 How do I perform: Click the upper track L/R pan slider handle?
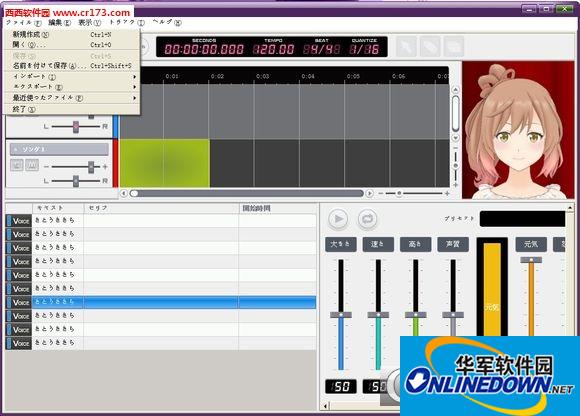click(x=76, y=127)
